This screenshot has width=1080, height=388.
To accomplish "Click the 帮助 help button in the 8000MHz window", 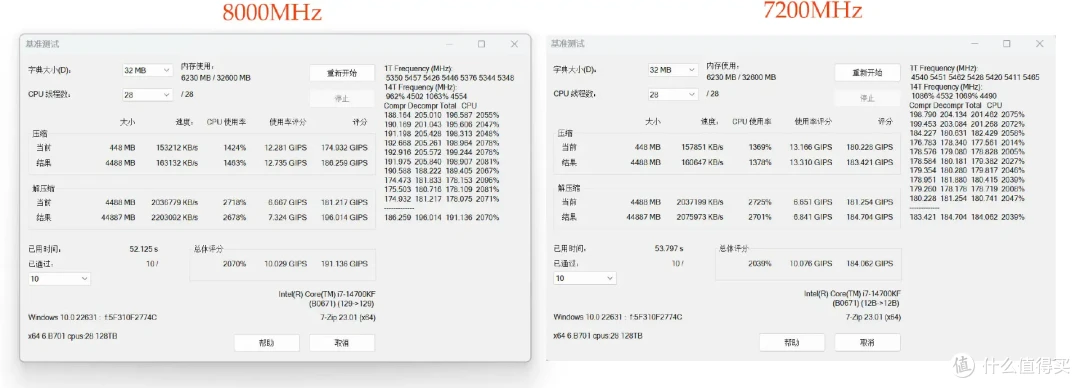I will (x=267, y=343).
